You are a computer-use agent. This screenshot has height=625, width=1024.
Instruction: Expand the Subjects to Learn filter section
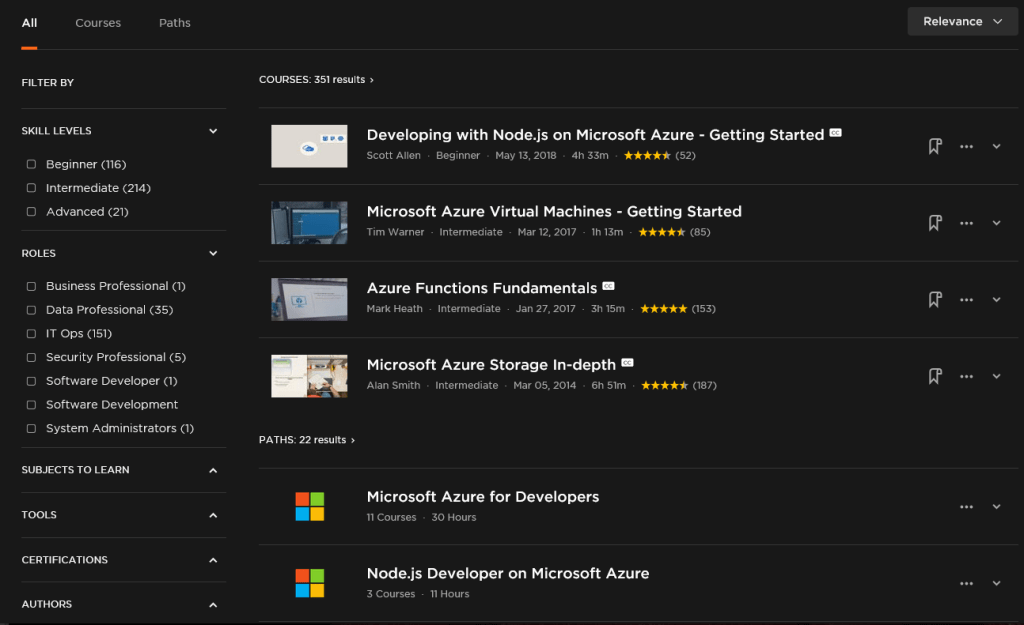(x=213, y=470)
